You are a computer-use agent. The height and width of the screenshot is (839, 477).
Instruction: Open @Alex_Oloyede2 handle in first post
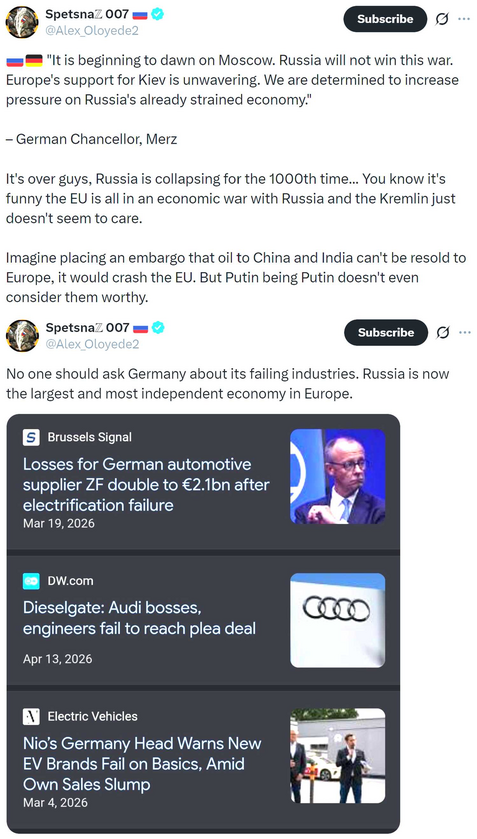tap(92, 31)
